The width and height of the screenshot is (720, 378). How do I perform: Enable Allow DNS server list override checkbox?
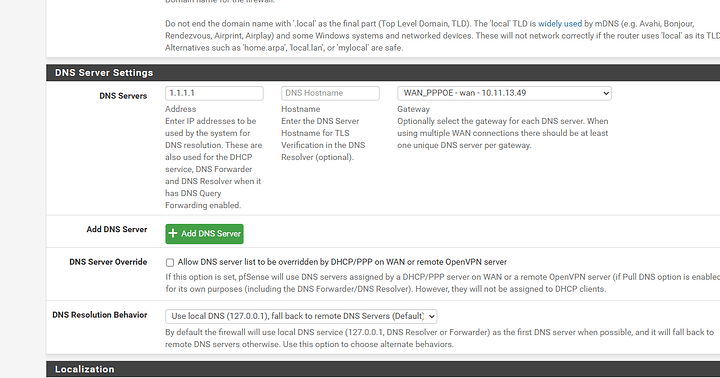[x=170, y=262]
